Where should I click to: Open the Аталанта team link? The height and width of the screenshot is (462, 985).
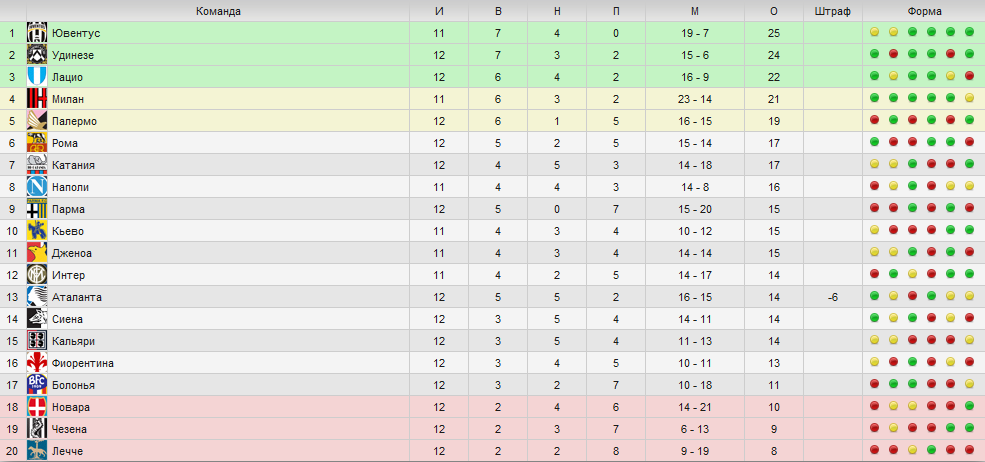(77, 297)
